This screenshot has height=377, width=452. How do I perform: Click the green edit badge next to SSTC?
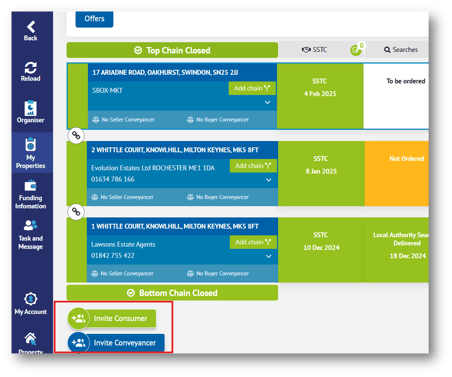coord(356,50)
